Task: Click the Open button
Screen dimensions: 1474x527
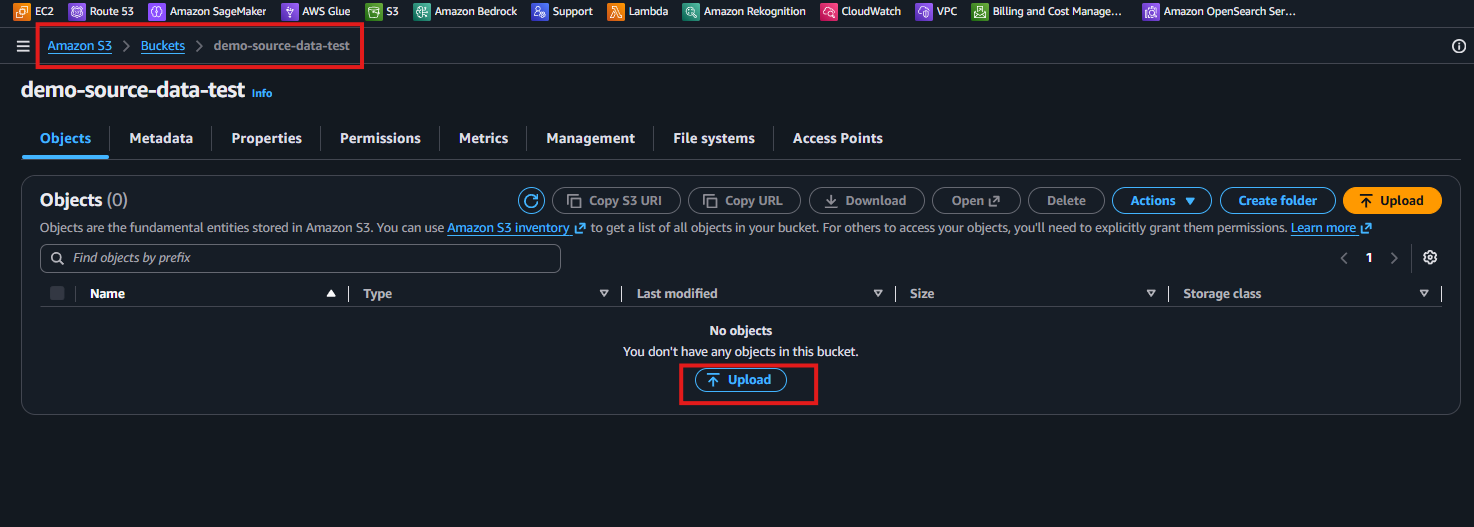Action: pyautogui.click(x=976, y=200)
